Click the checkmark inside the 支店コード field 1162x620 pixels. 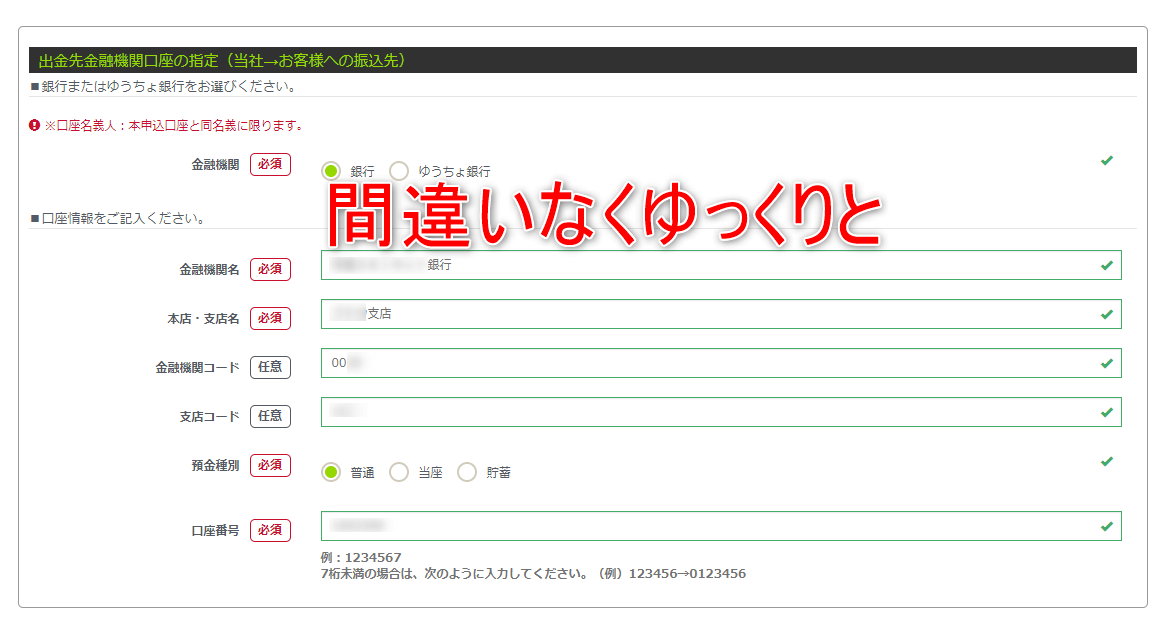[1106, 412]
